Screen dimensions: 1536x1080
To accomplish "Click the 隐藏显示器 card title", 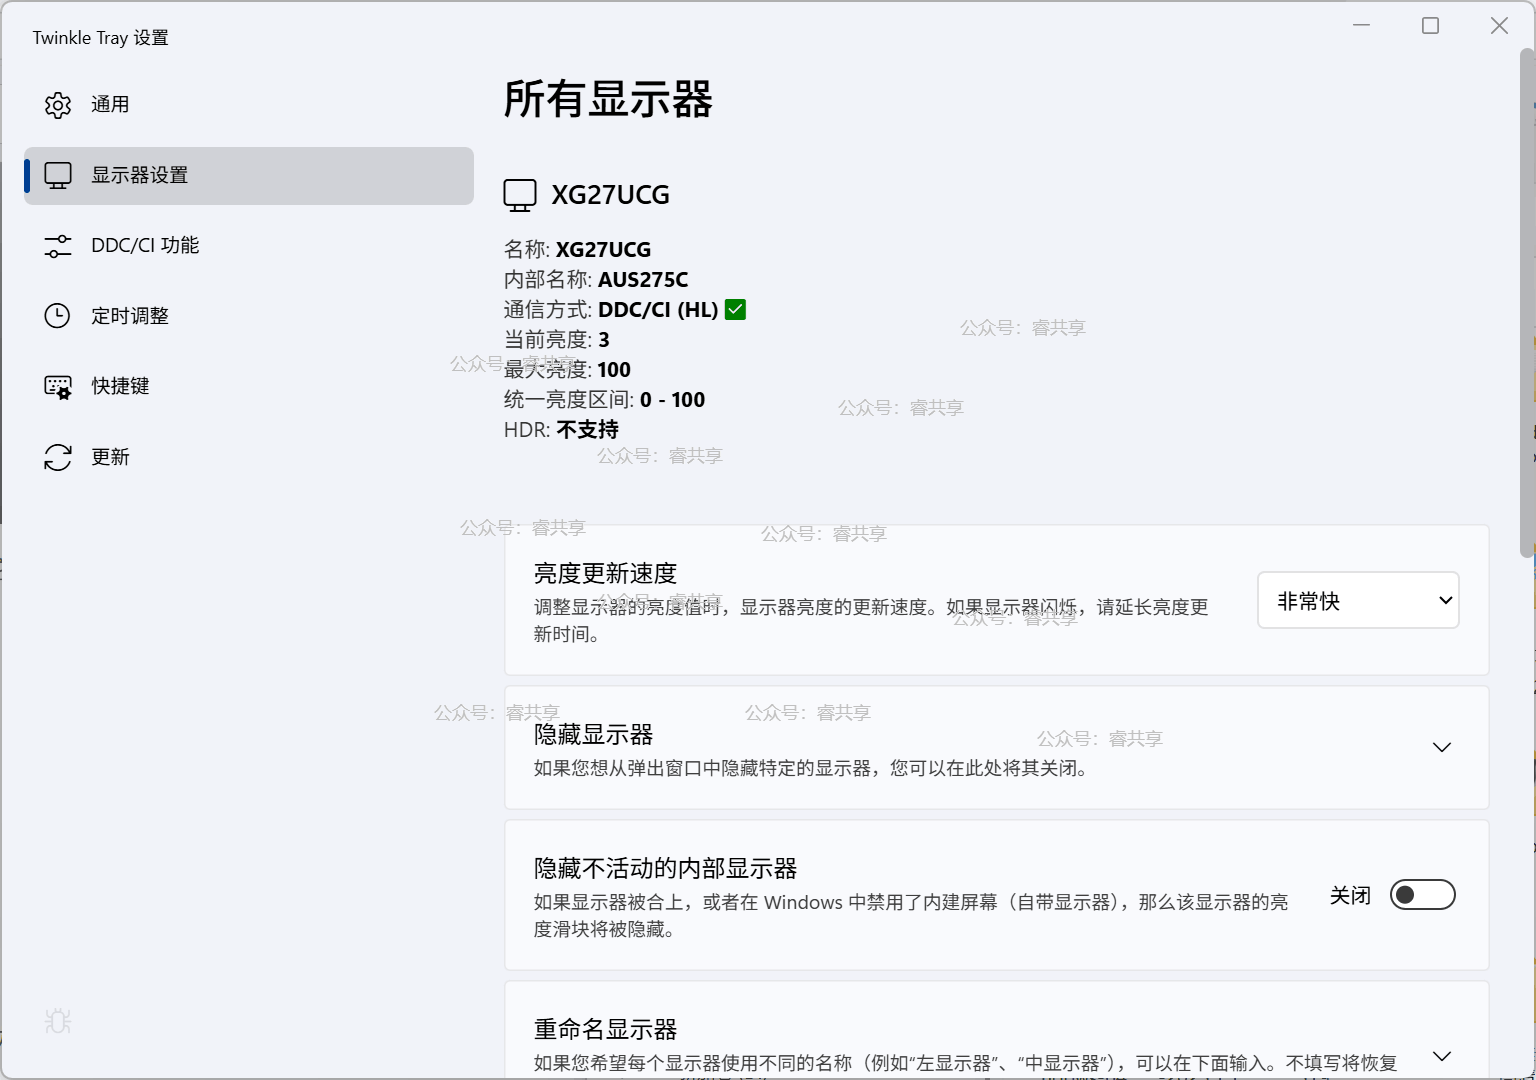I will (593, 735).
